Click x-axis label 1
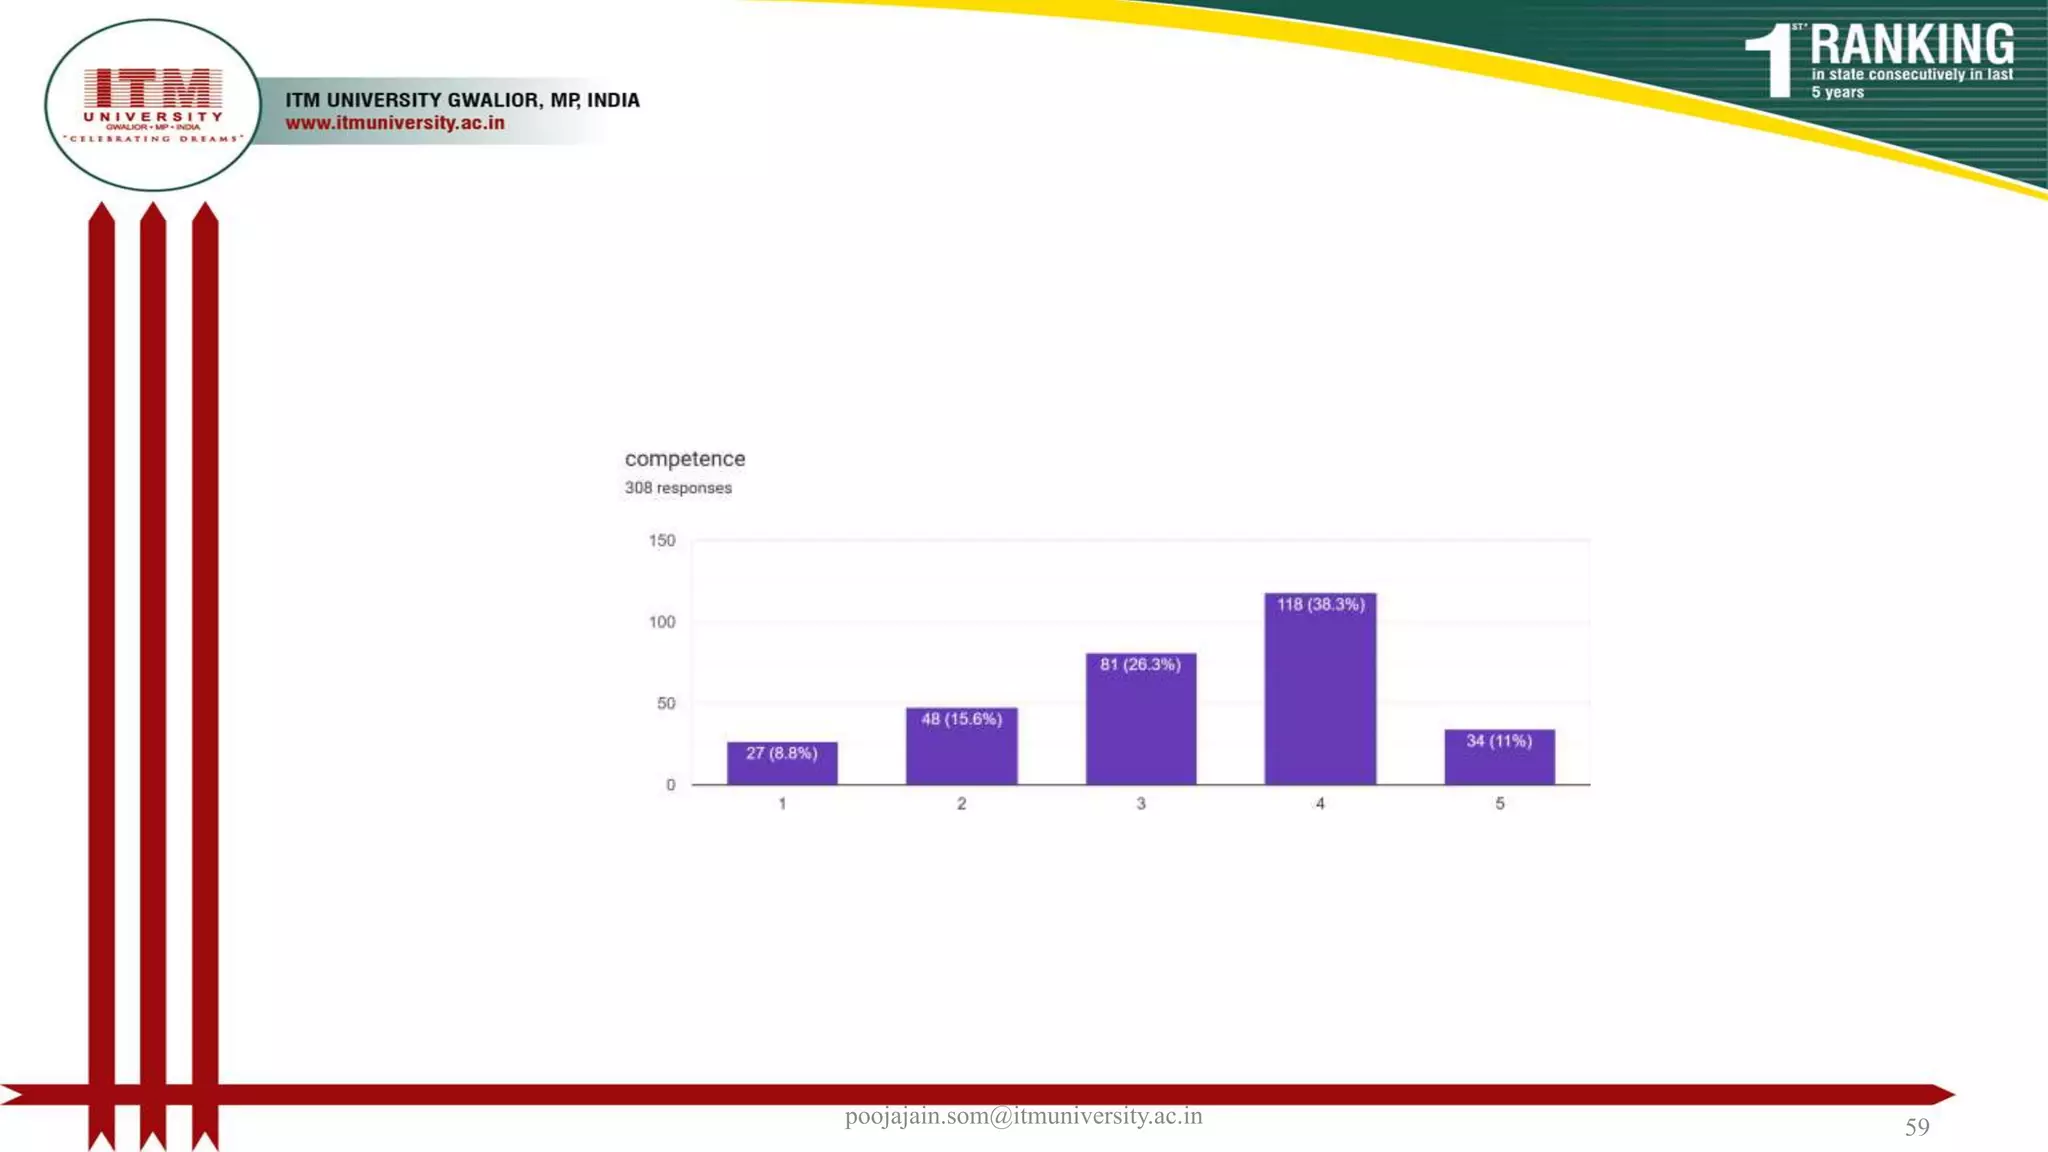 [782, 804]
